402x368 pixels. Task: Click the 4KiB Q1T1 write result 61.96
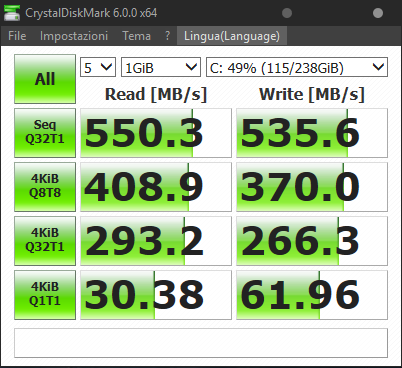(x=312, y=295)
